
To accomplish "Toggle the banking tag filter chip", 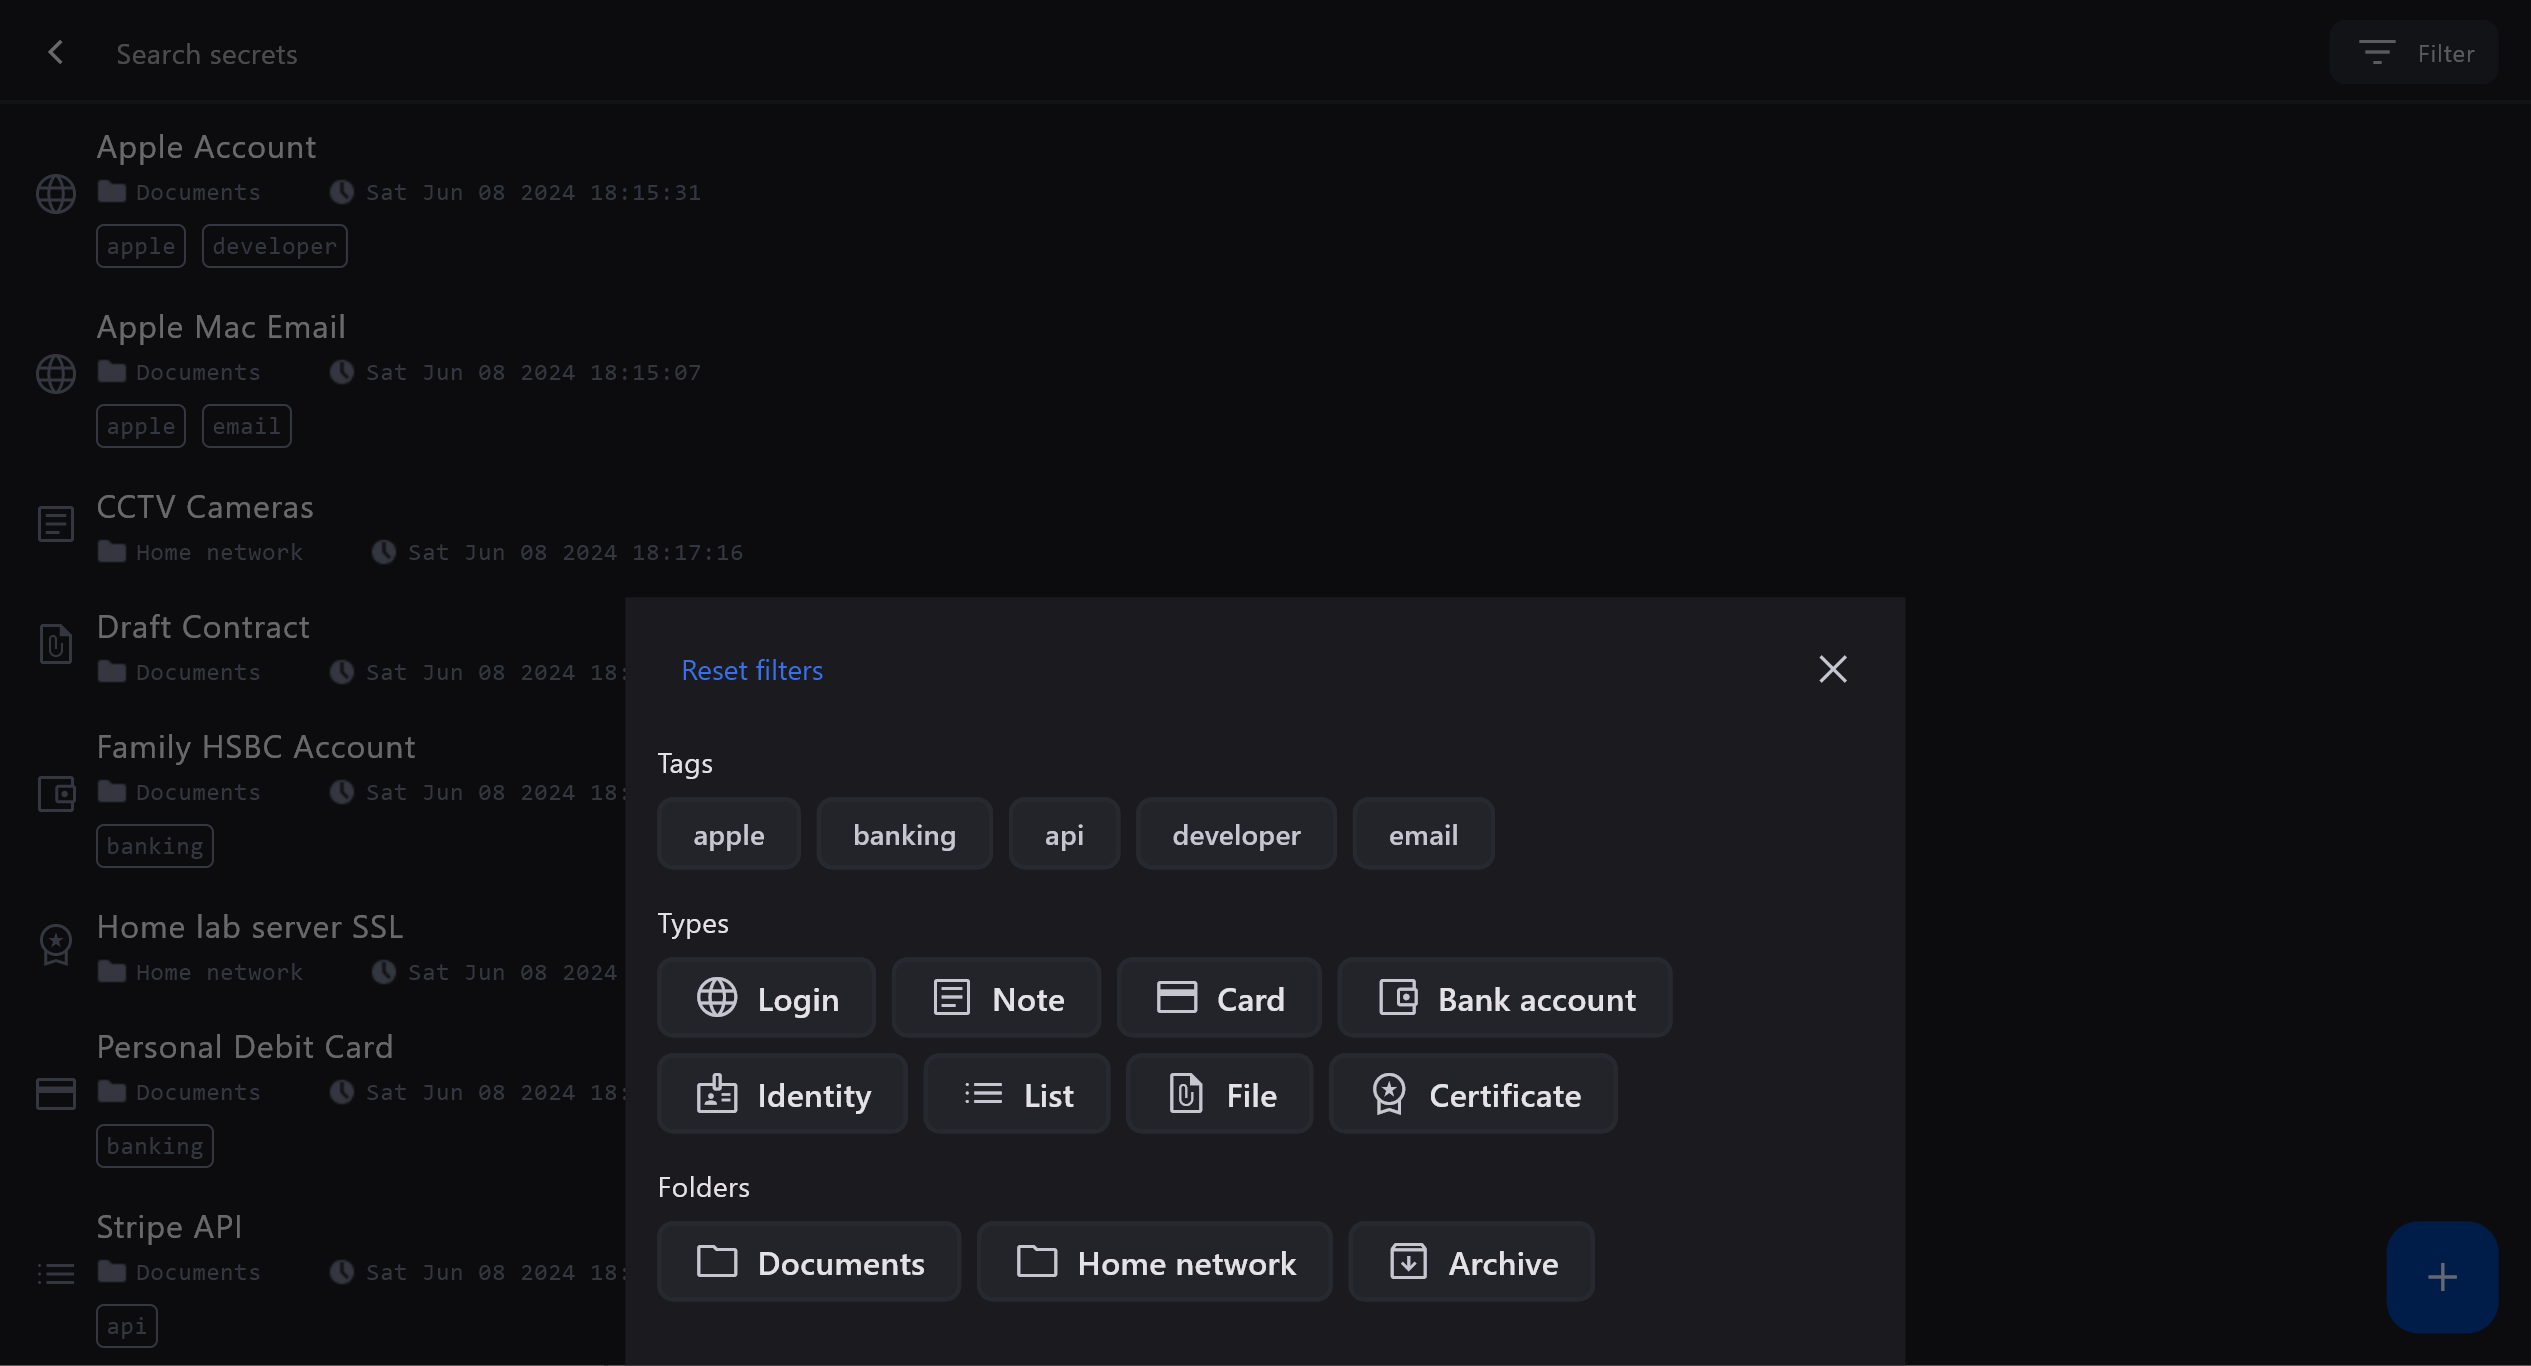I will (x=904, y=834).
